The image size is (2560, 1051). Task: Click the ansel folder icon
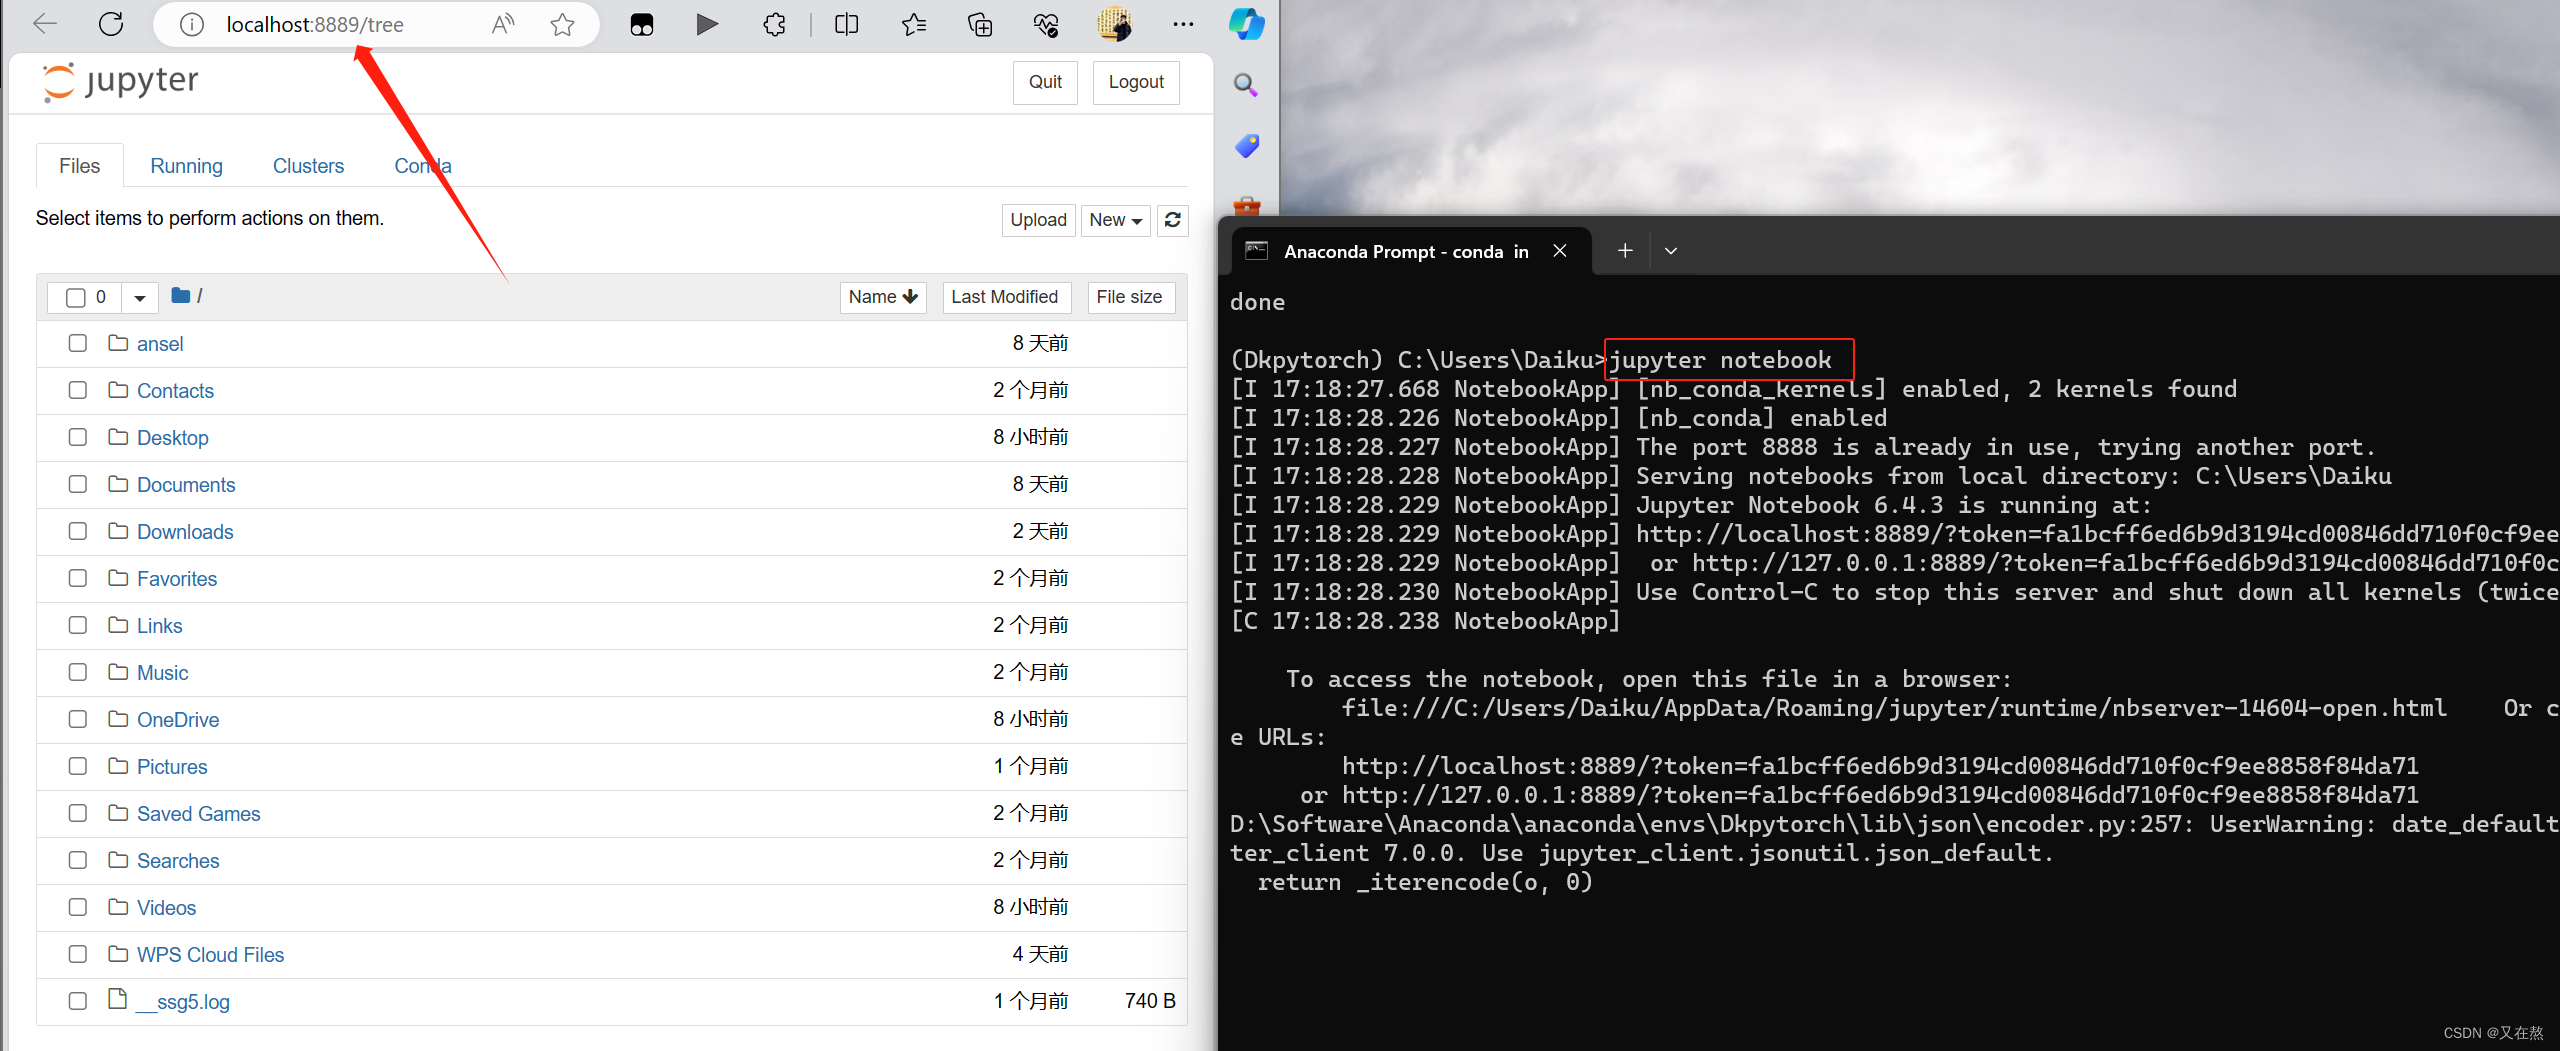[x=118, y=343]
